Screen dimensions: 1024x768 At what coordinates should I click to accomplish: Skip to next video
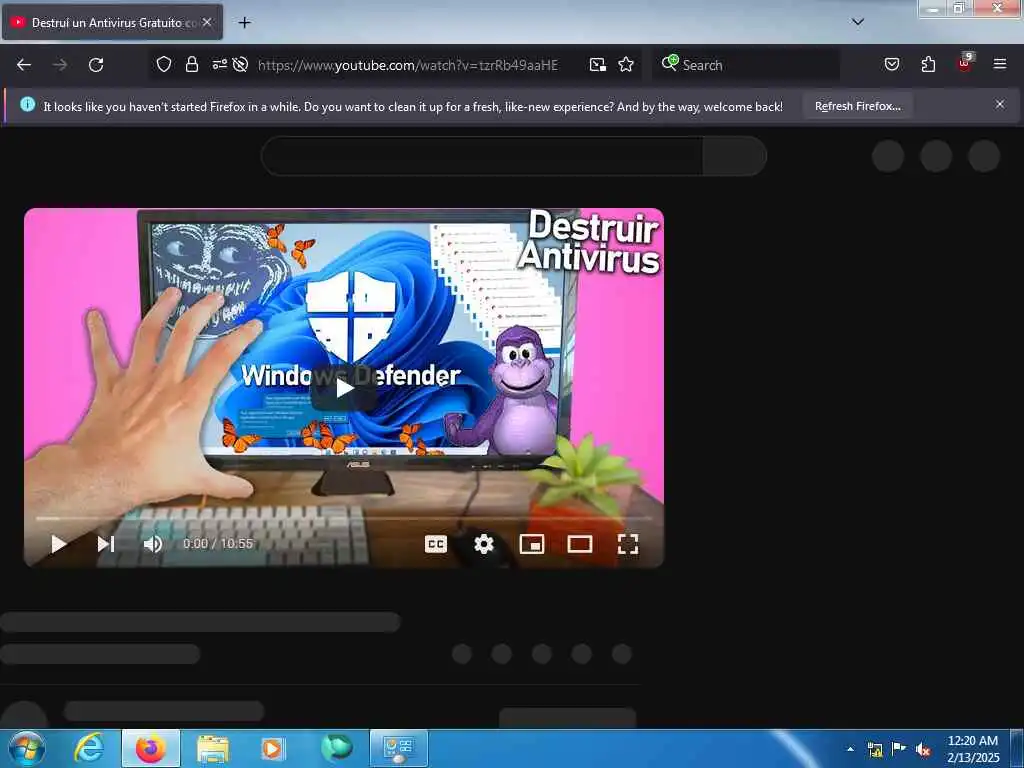[106, 544]
